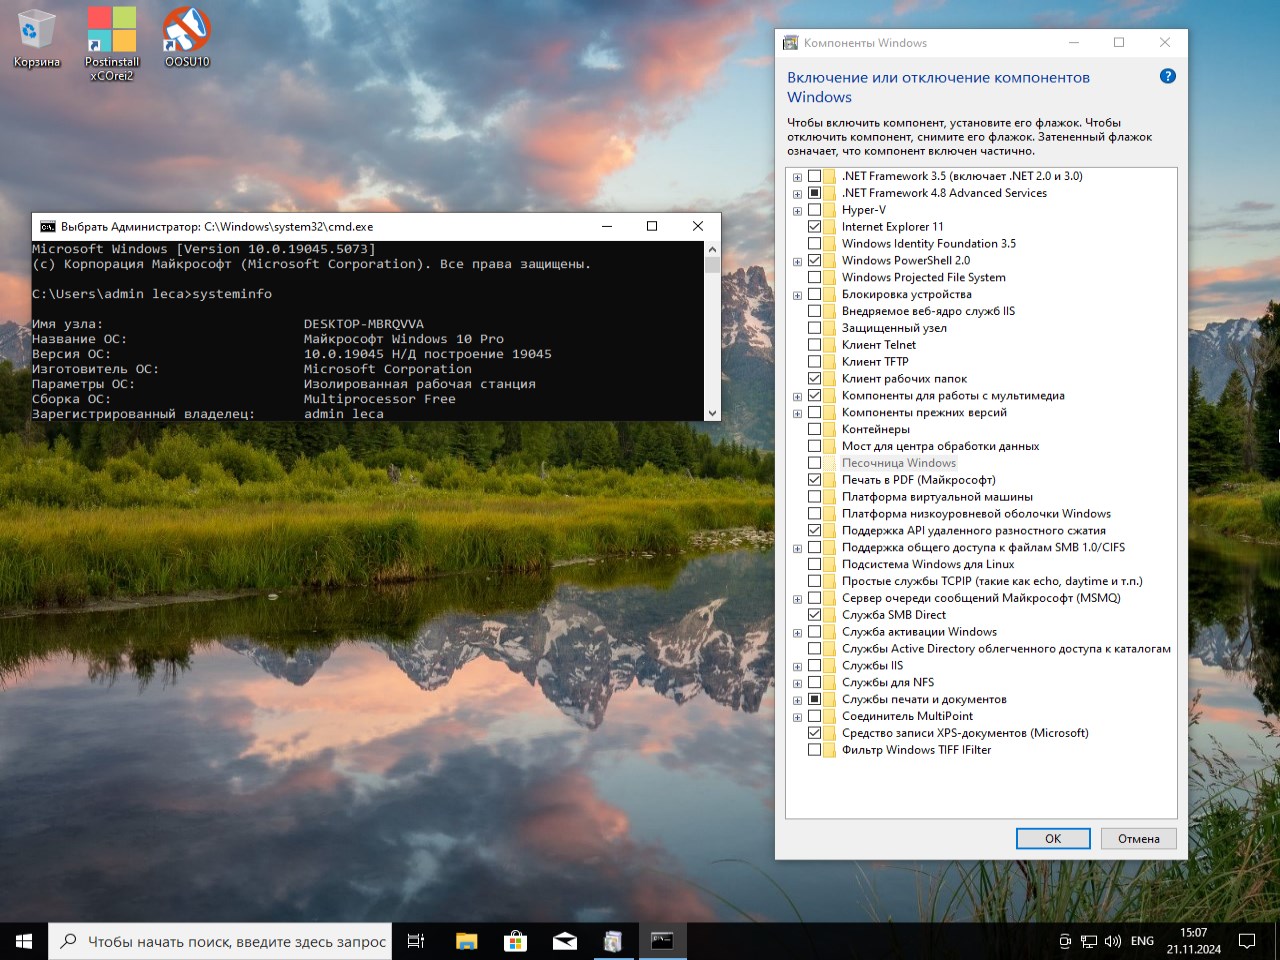Open the notification center icon
Image resolution: width=1280 pixels, height=960 pixels.
(x=1247, y=941)
